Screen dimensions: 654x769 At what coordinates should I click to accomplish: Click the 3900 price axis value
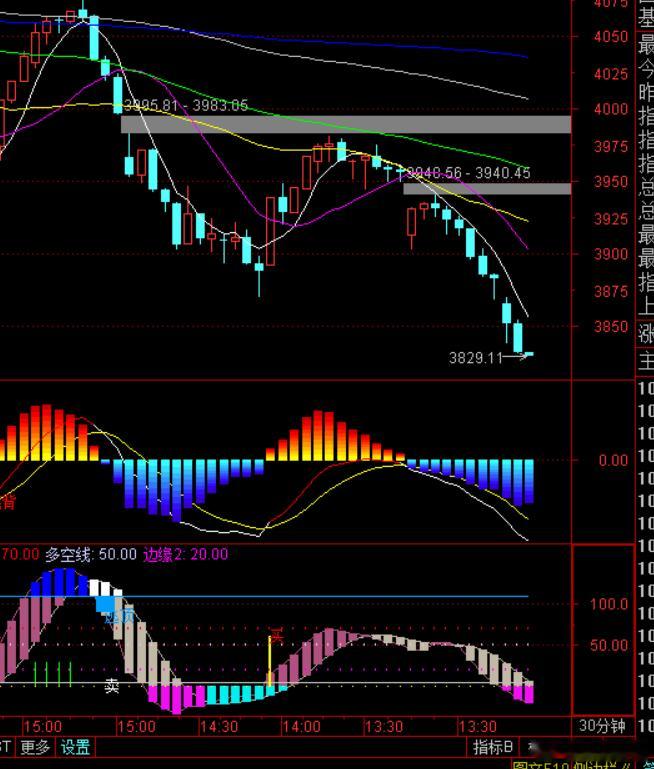click(611, 255)
